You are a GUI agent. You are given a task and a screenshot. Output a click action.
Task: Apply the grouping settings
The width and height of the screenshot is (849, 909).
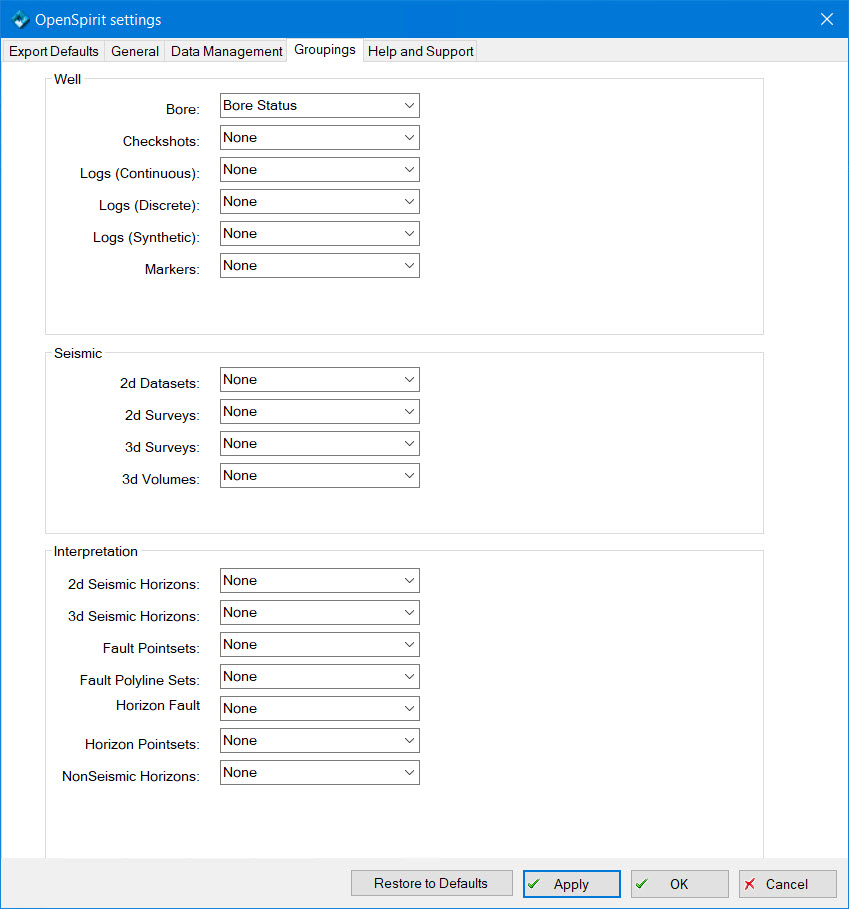571,883
